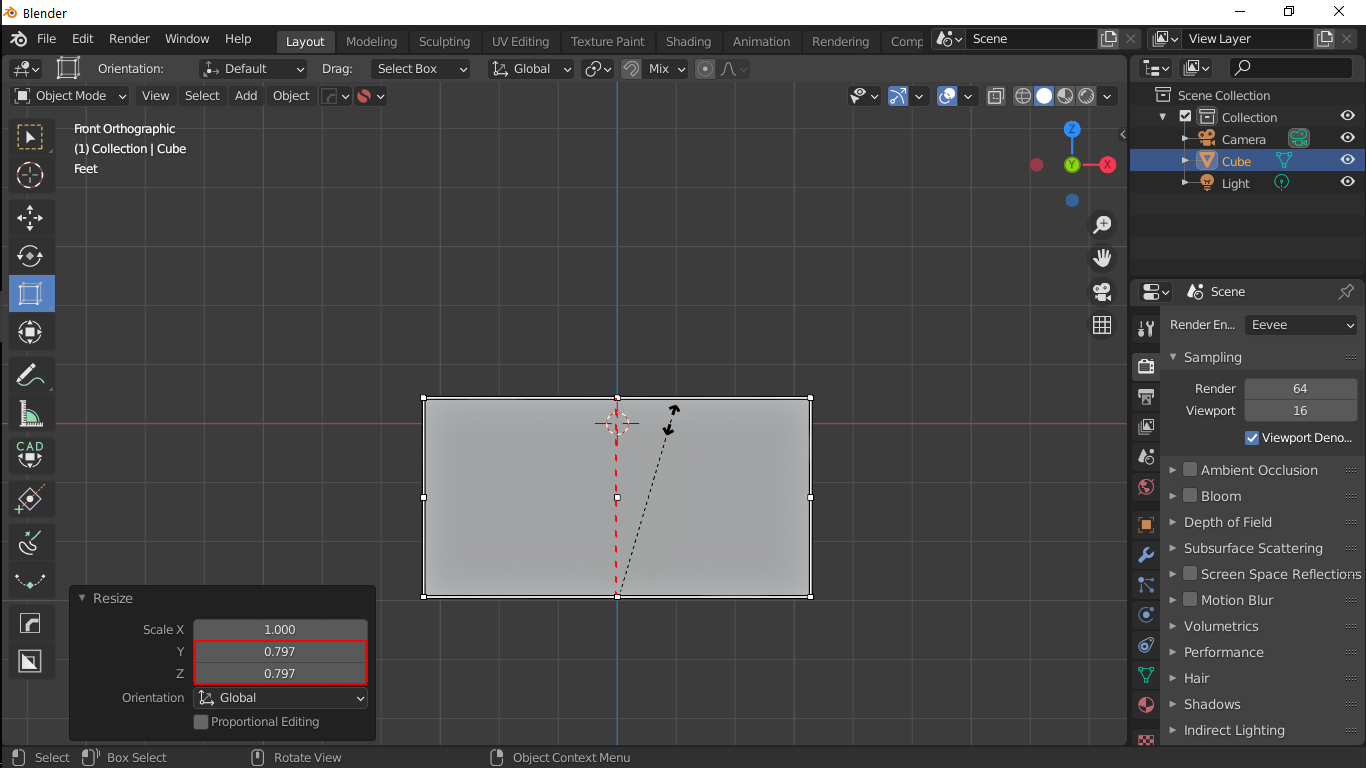Screen dimensions: 1366x768
Task: Click the Render samples value 64
Action: pyautogui.click(x=1301, y=389)
